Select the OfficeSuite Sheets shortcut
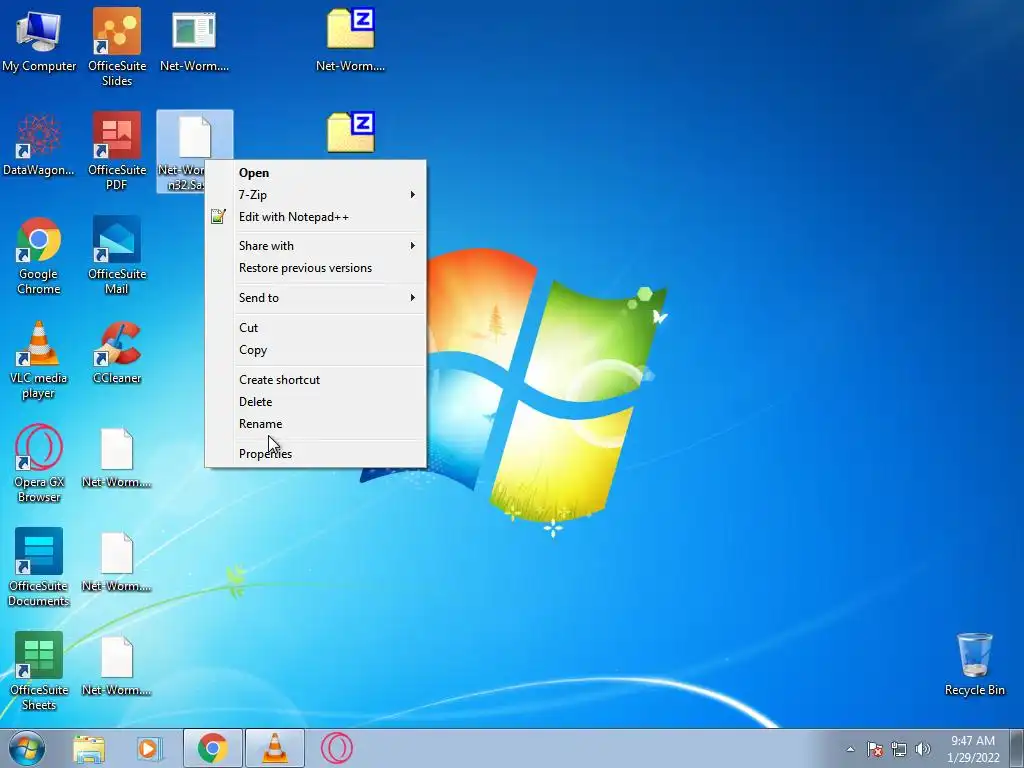 coord(39,671)
